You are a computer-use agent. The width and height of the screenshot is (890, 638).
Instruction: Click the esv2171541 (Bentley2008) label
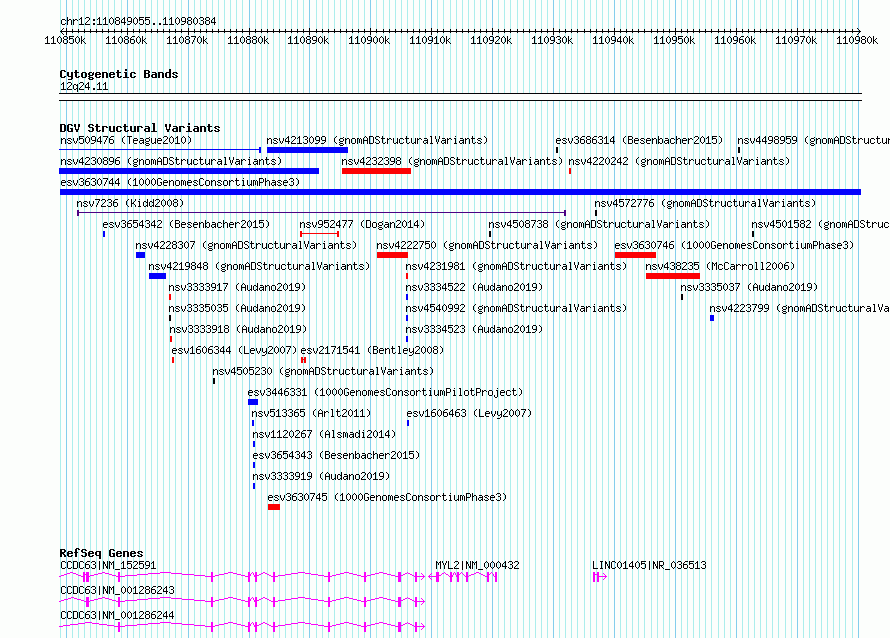pyautogui.click(x=372, y=350)
